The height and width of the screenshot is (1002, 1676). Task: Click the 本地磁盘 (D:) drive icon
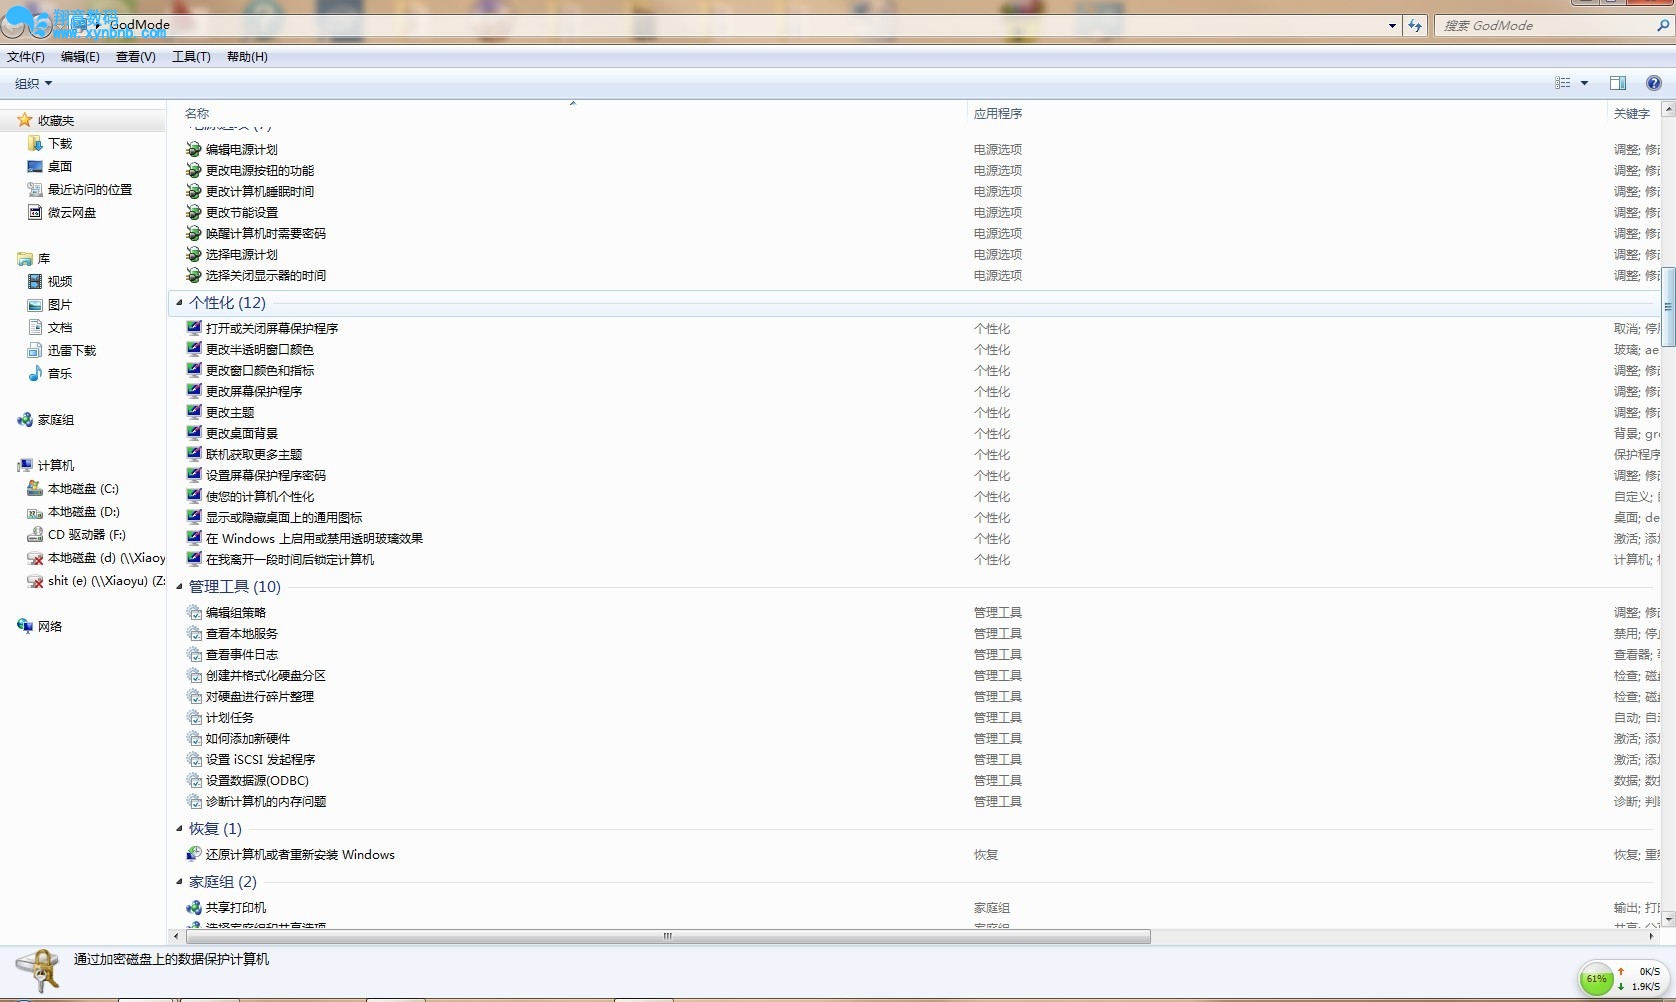point(35,511)
